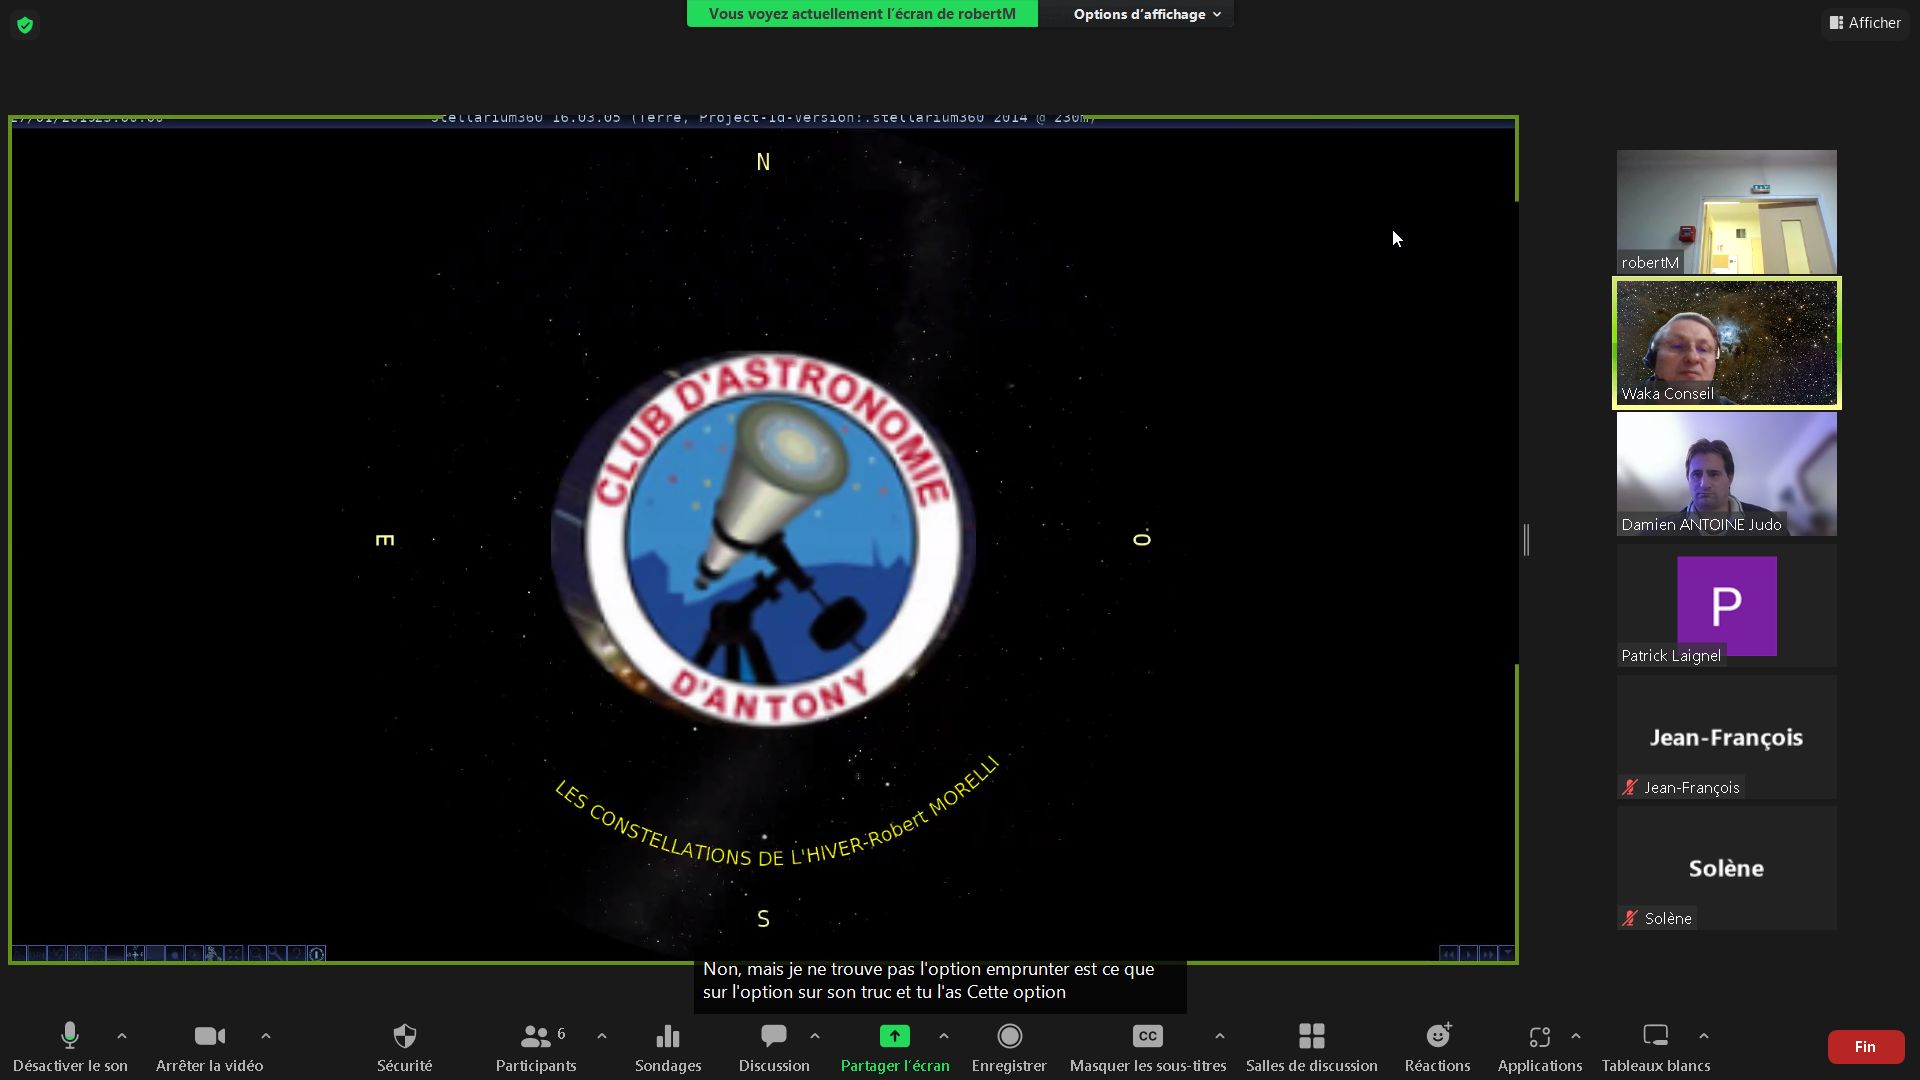This screenshot has height=1080, width=1920.
Task: Open the Réactions menu
Action: [1438, 1046]
